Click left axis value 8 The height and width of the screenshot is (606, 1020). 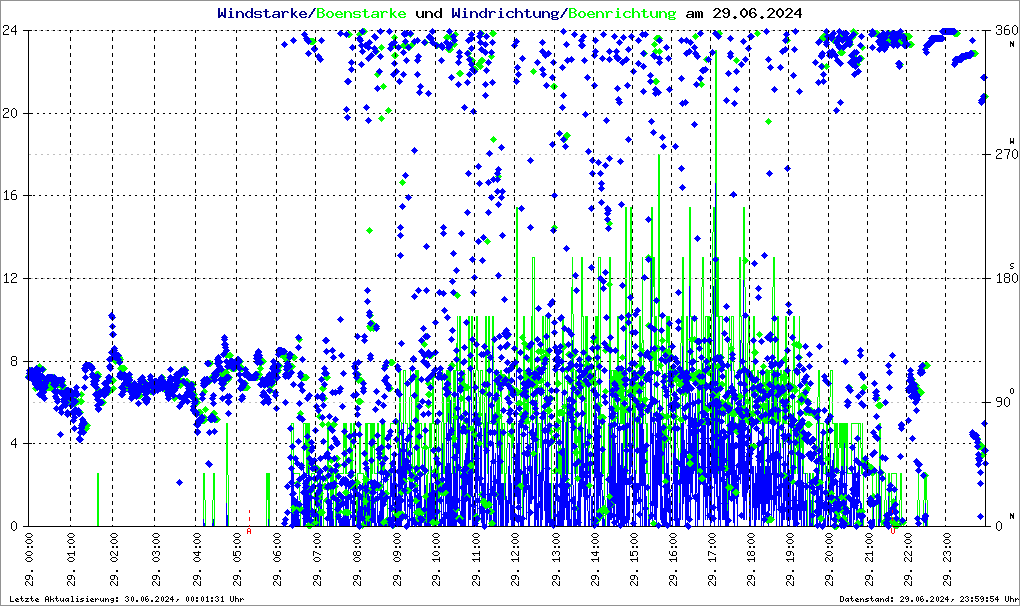click(14, 361)
